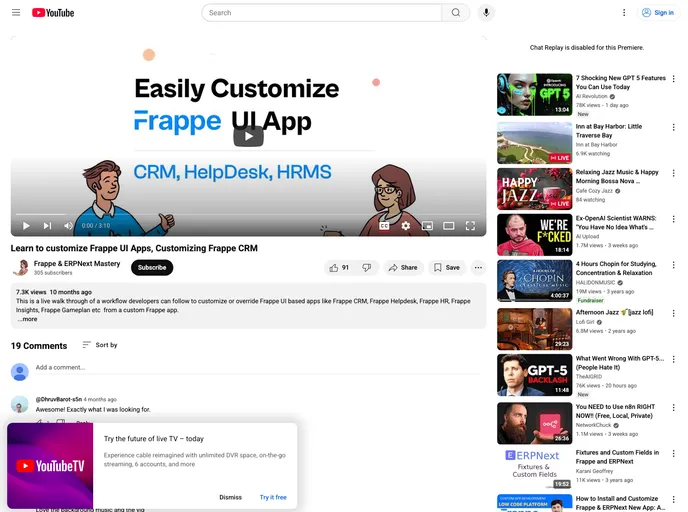
Task: Open the WE'RE F*CKED thumbnail
Action: click(534, 235)
